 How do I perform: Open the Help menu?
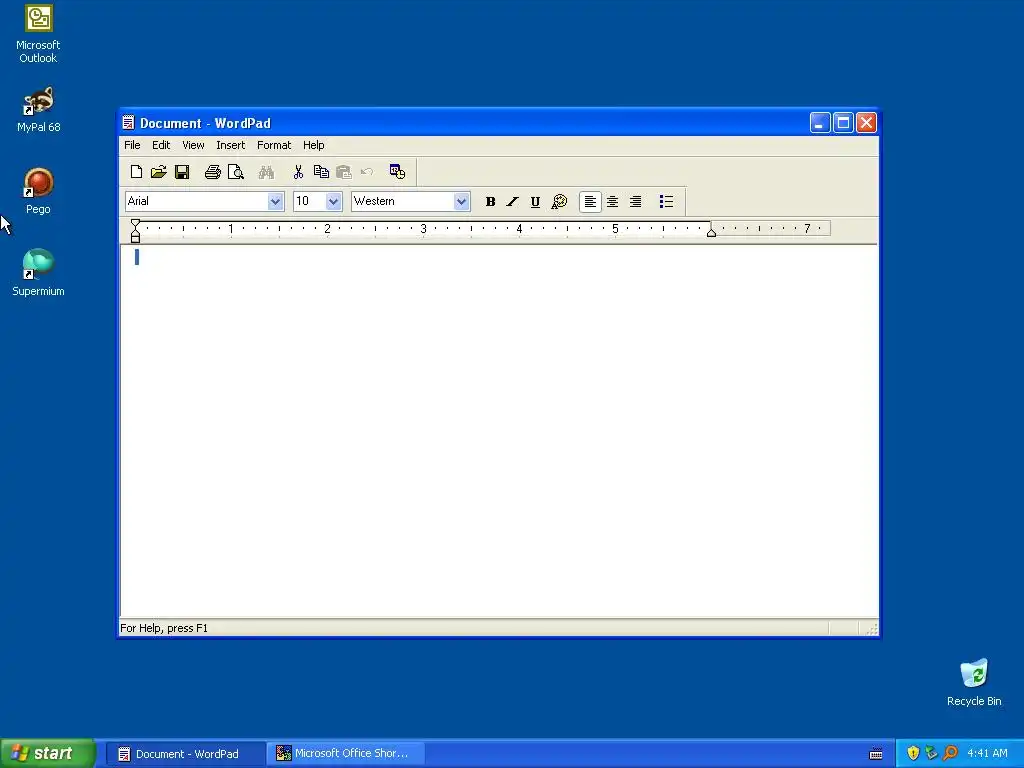click(x=313, y=145)
